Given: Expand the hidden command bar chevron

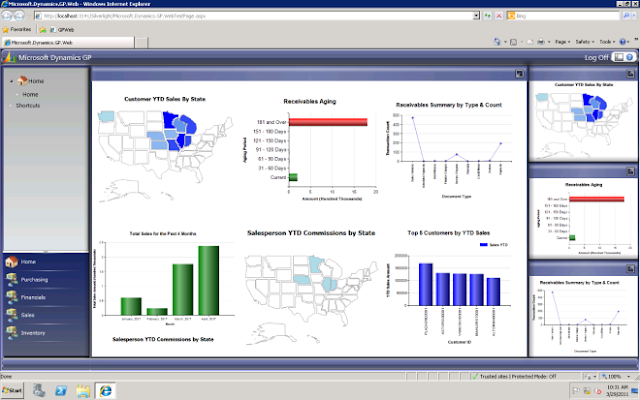Looking at the screenshot, I should (636, 40).
